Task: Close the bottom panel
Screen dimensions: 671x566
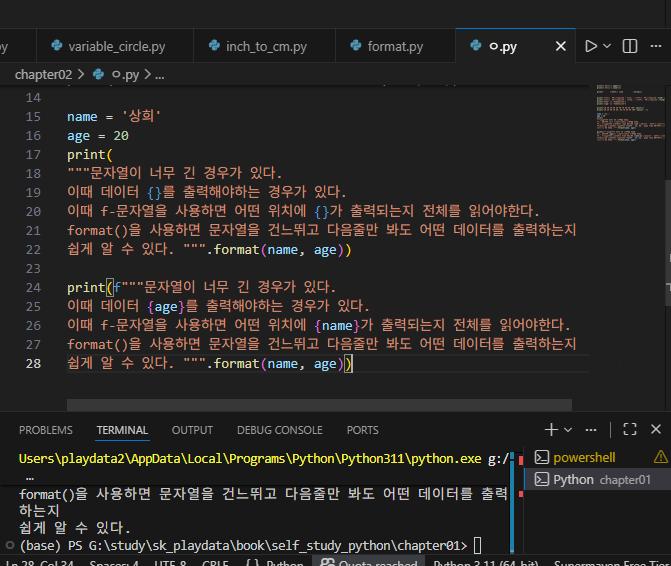Action: pos(656,429)
